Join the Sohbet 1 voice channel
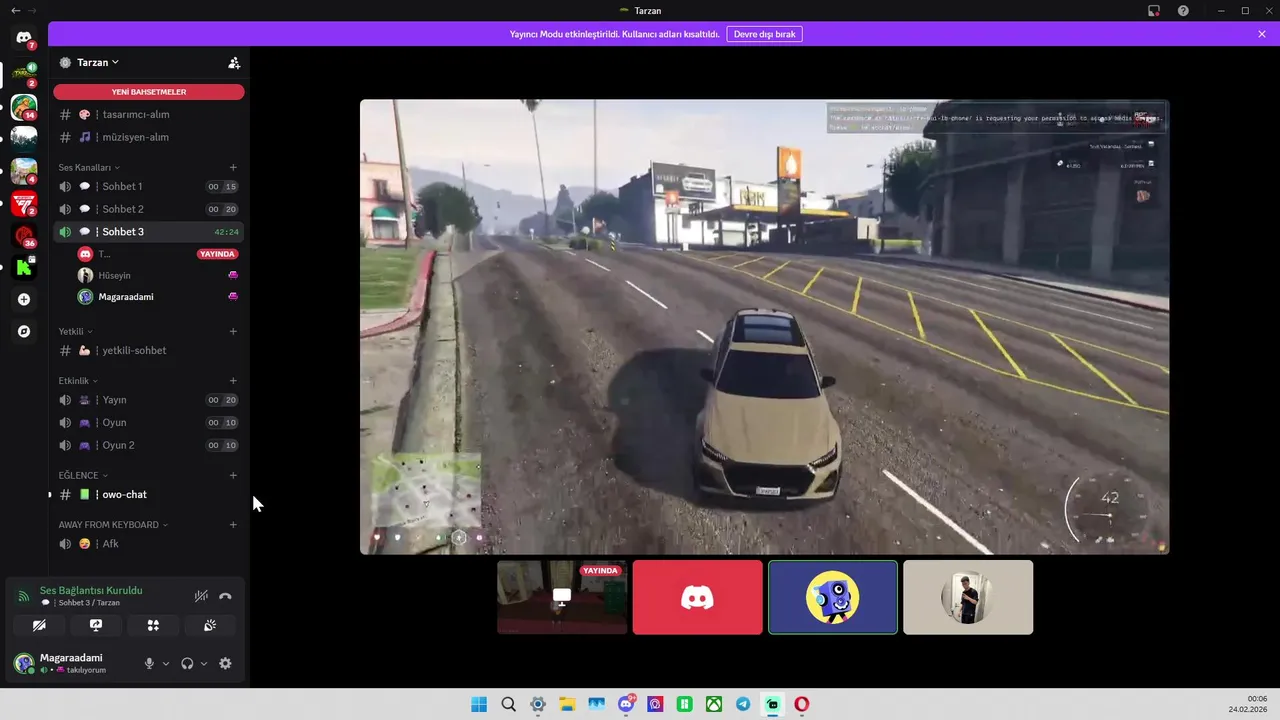1280x720 pixels. (149, 187)
